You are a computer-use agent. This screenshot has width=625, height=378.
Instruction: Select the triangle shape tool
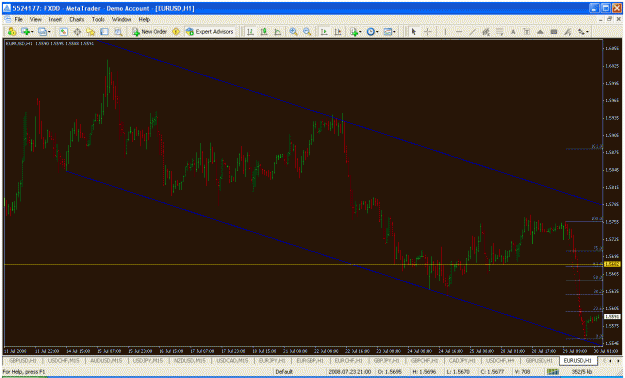pos(540,32)
